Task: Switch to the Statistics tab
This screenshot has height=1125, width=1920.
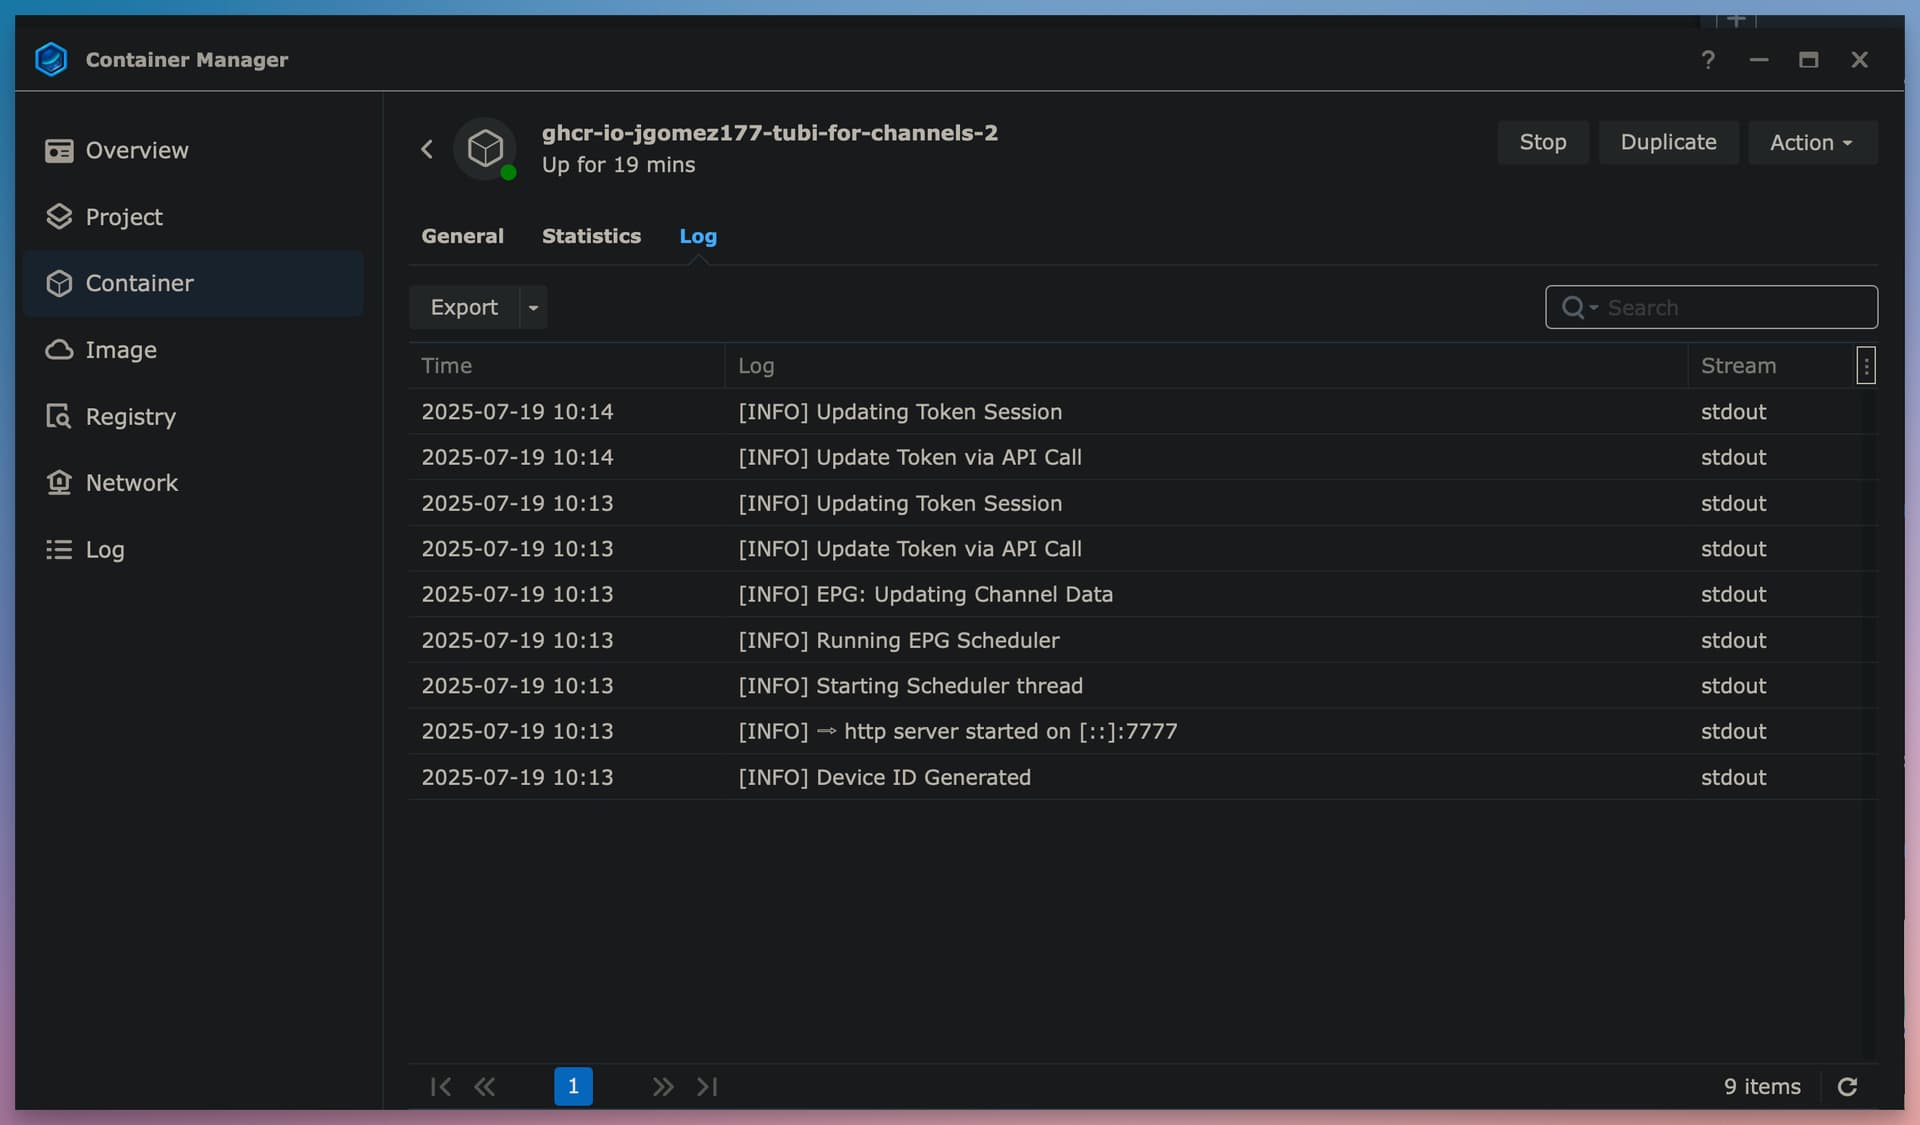Action: (591, 236)
